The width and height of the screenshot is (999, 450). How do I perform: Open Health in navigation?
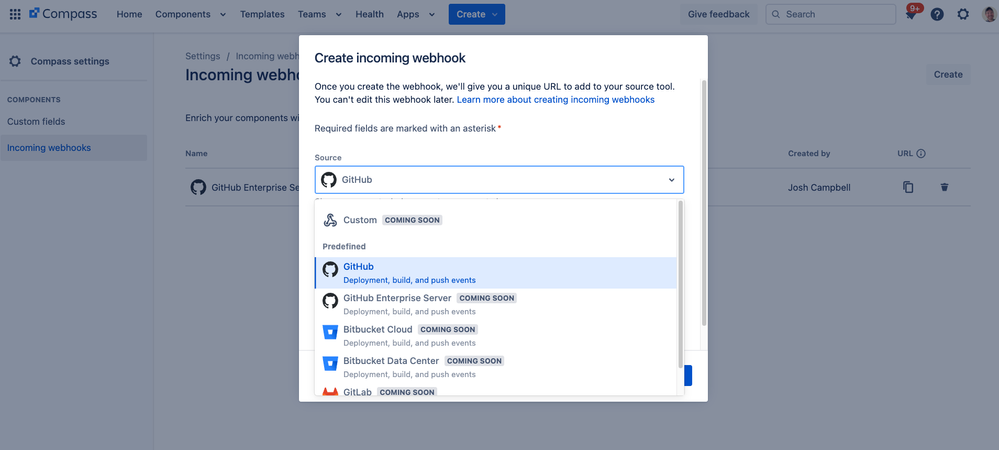(370, 14)
